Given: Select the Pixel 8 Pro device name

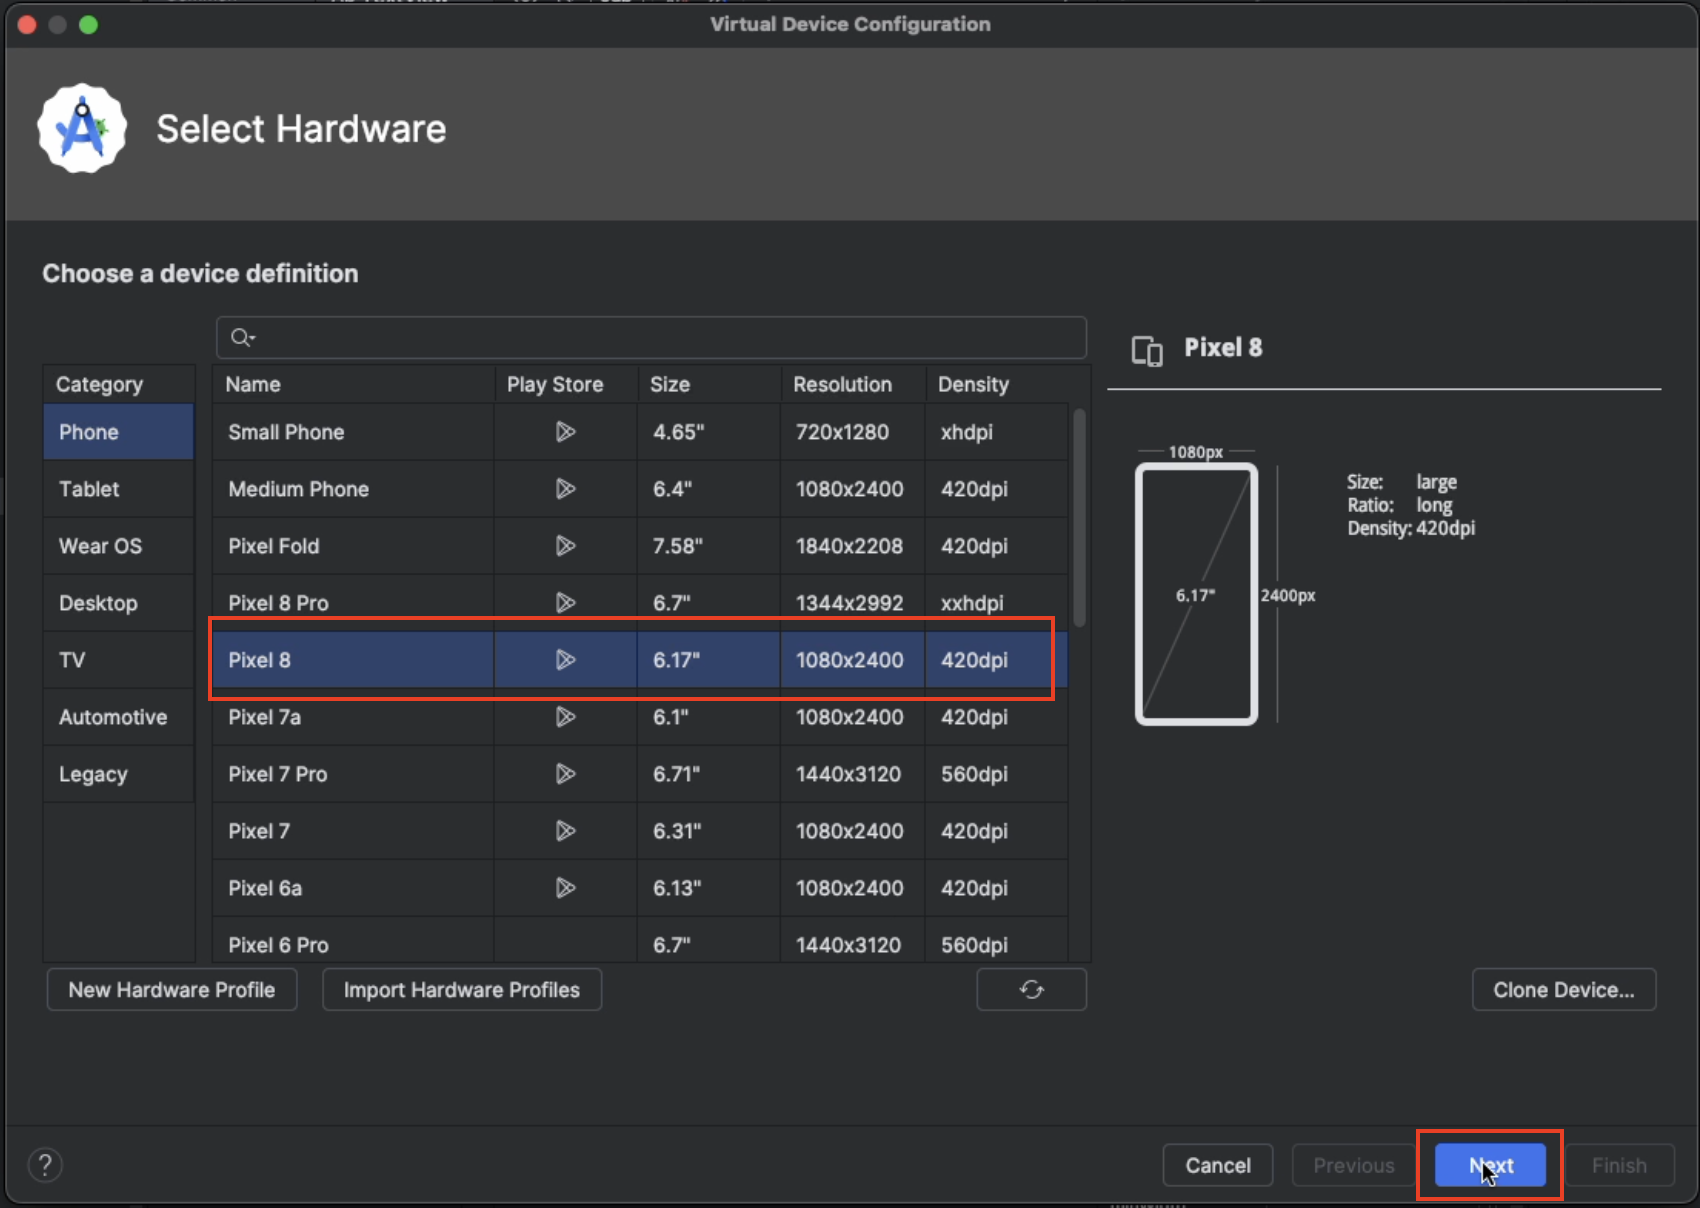Looking at the screenshot, I should [278, 603].
